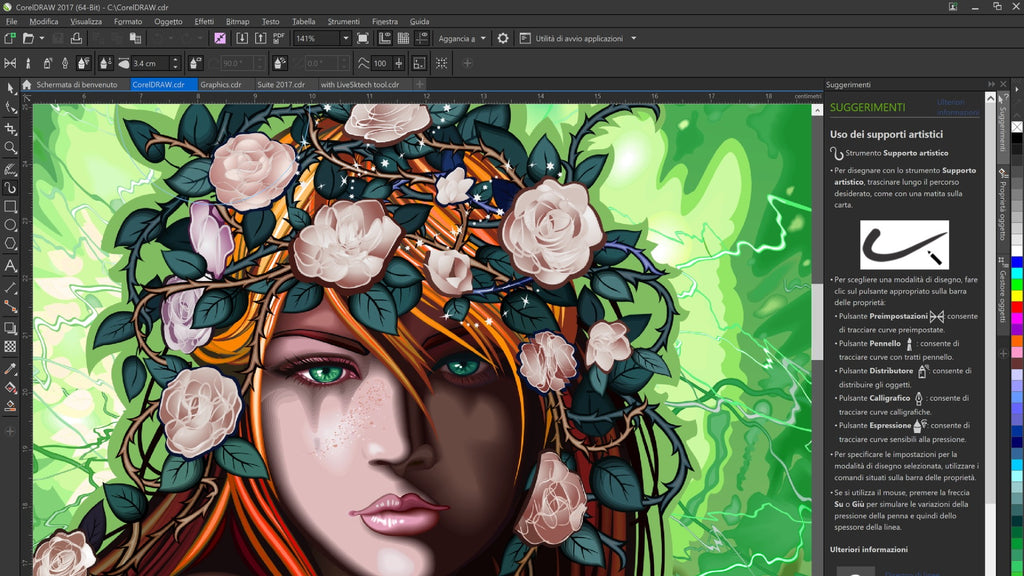Choose the Calligraphic mode button

click(x=65, y=63)
